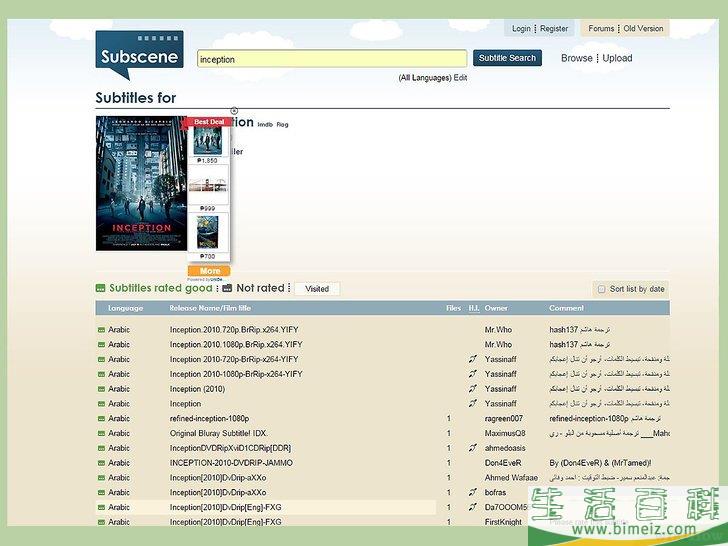This screenshot has width=728, height=546.
Task: Open the Login link
Action: (x=521, y=28)
